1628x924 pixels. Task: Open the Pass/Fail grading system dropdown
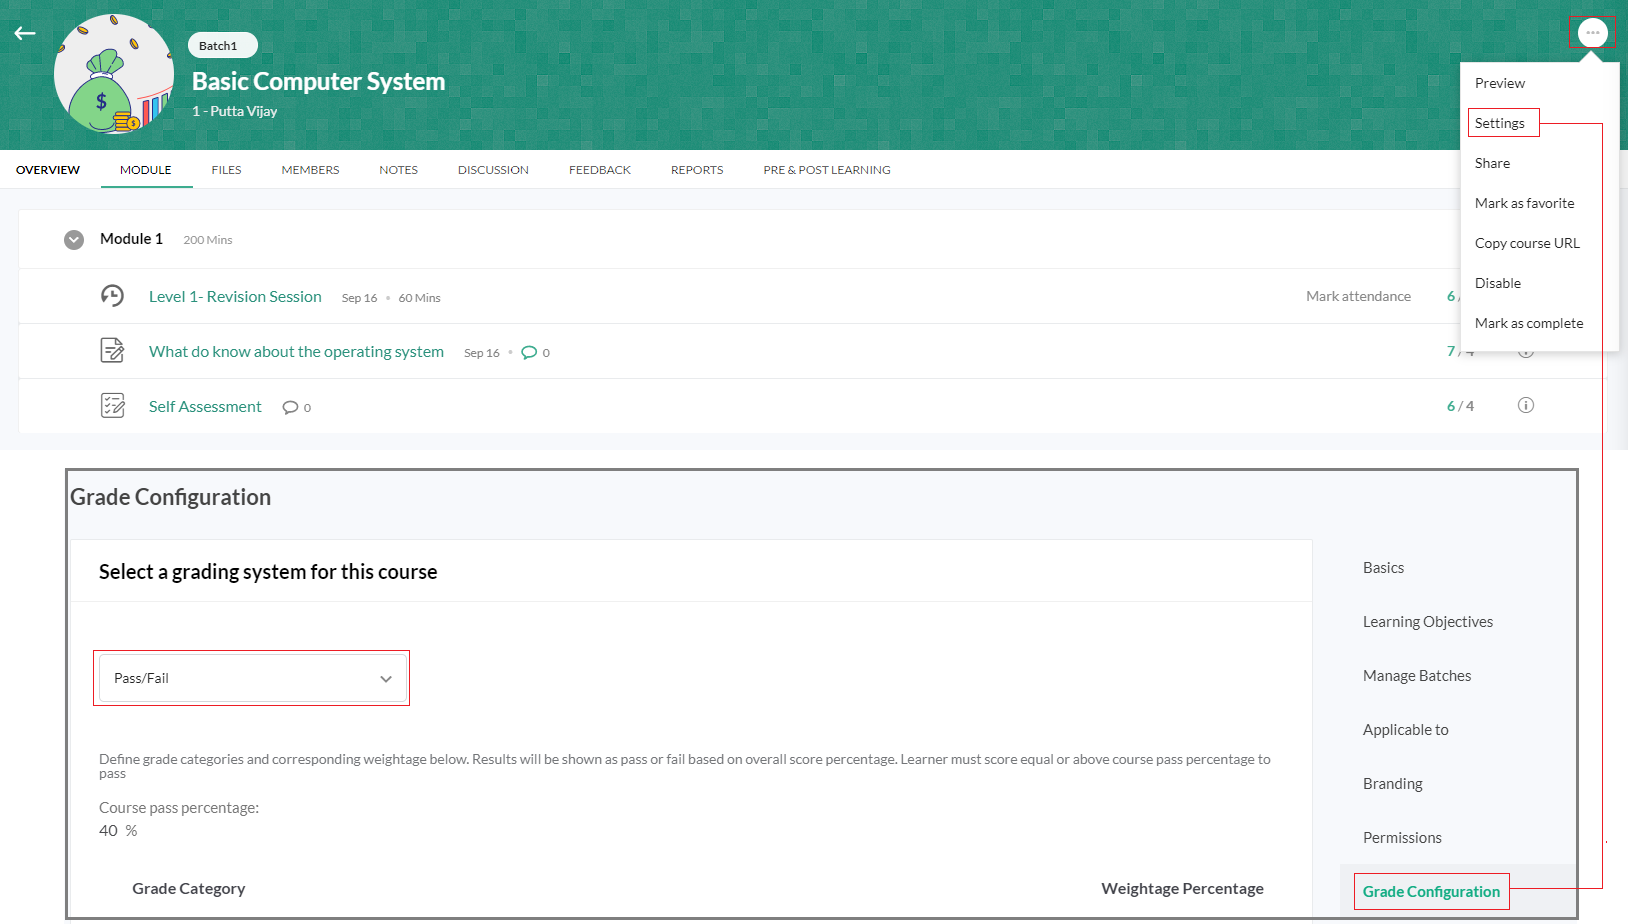253,678
